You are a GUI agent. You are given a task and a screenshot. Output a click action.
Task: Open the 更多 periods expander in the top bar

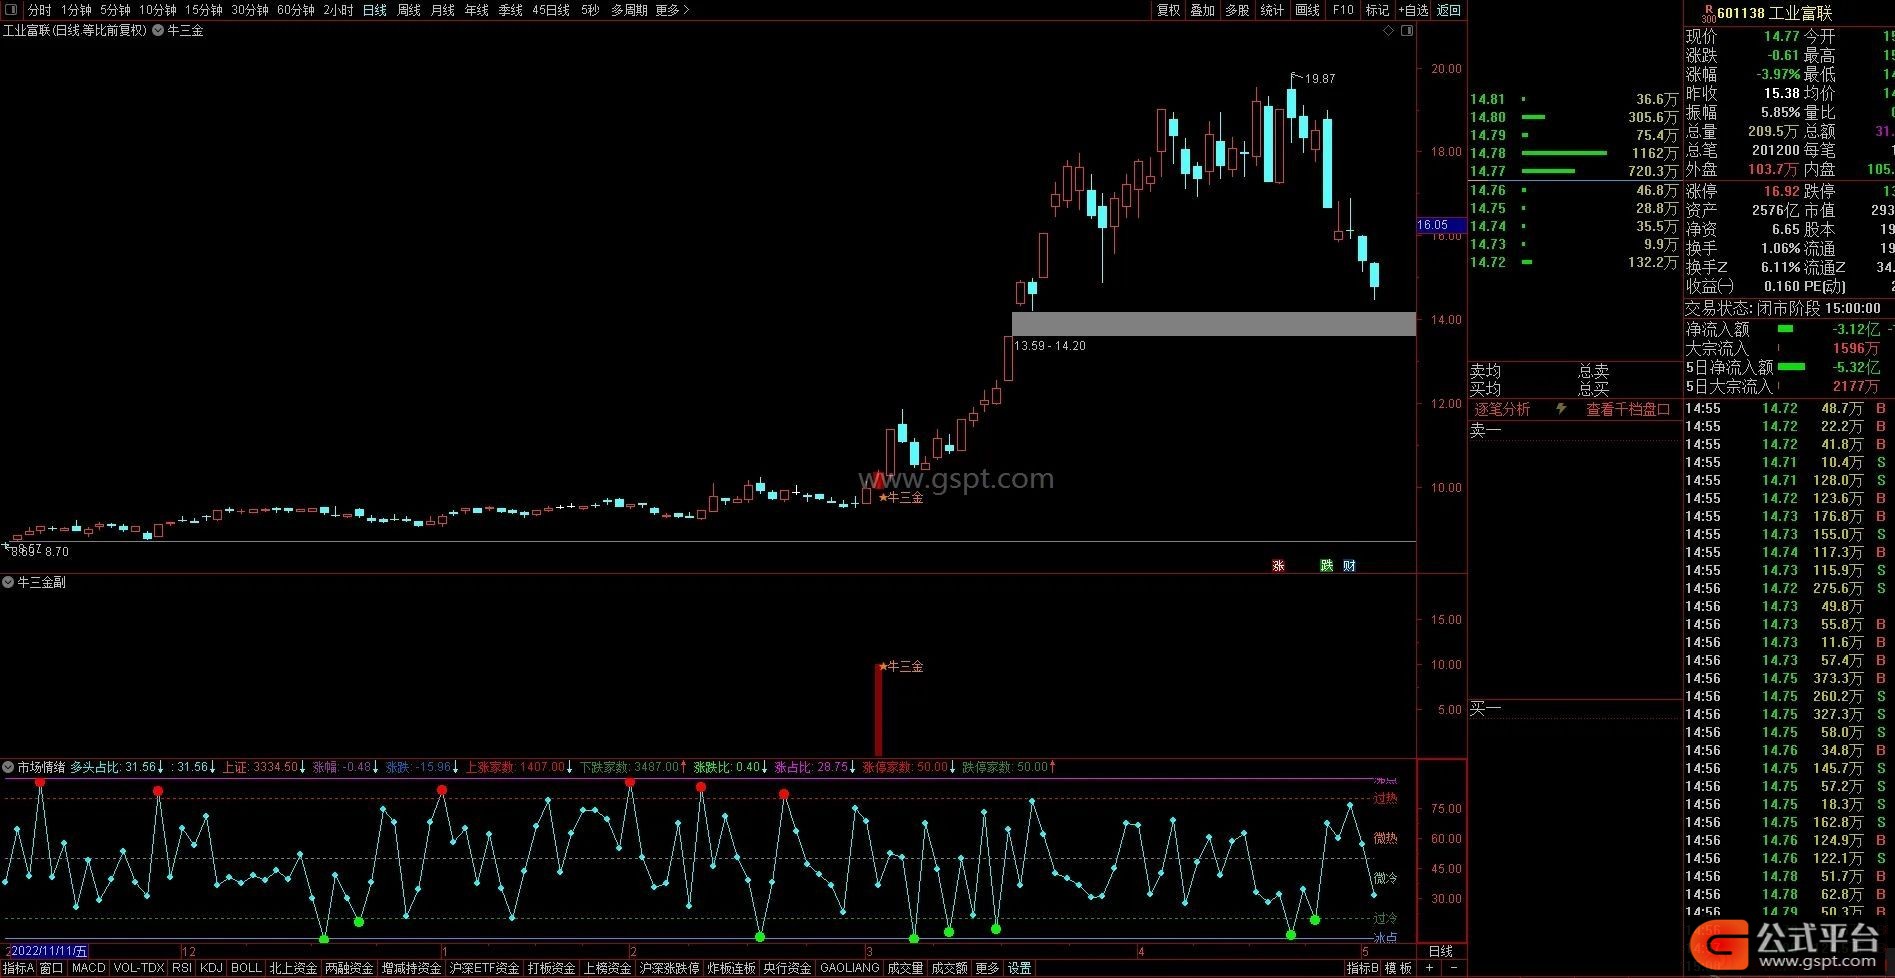click(x=672, y=10)
